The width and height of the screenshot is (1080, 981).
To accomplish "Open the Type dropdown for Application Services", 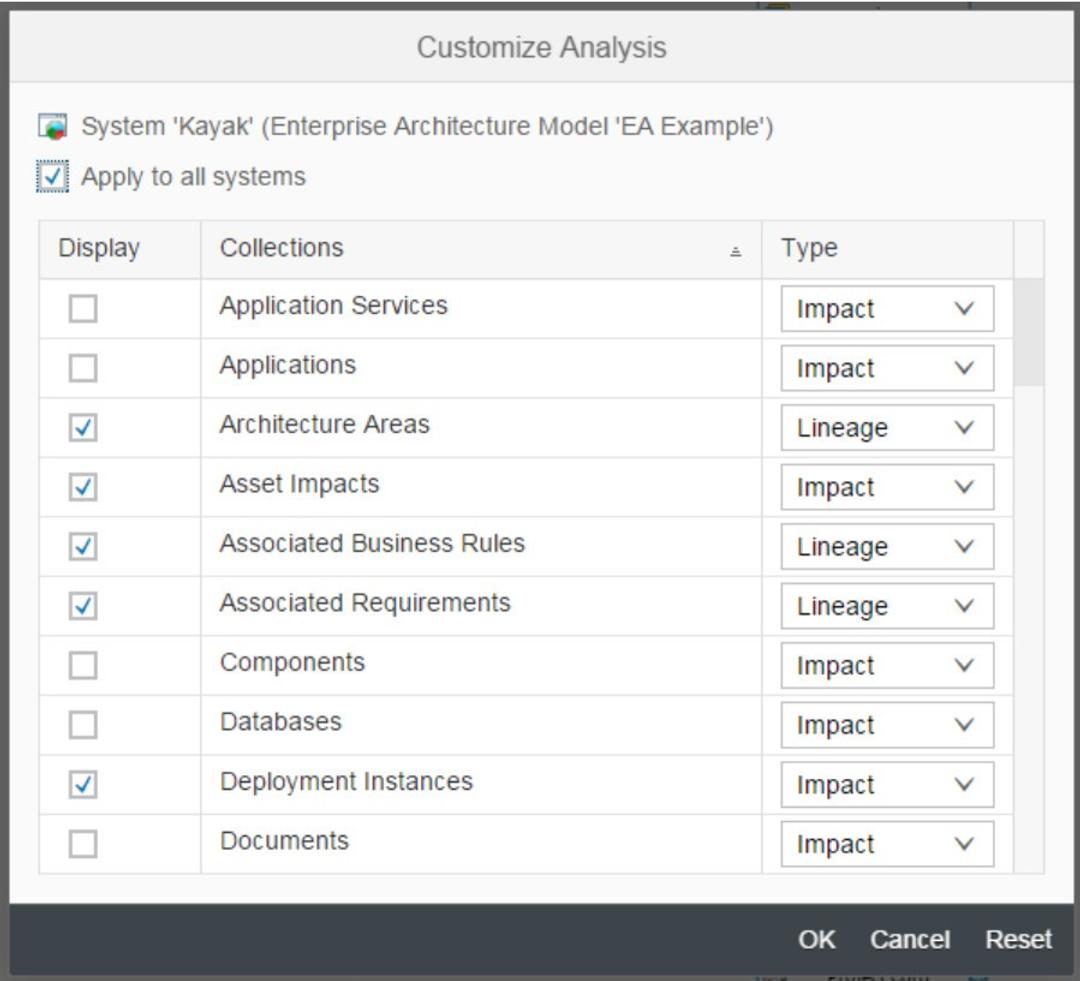I will [887, 308].
